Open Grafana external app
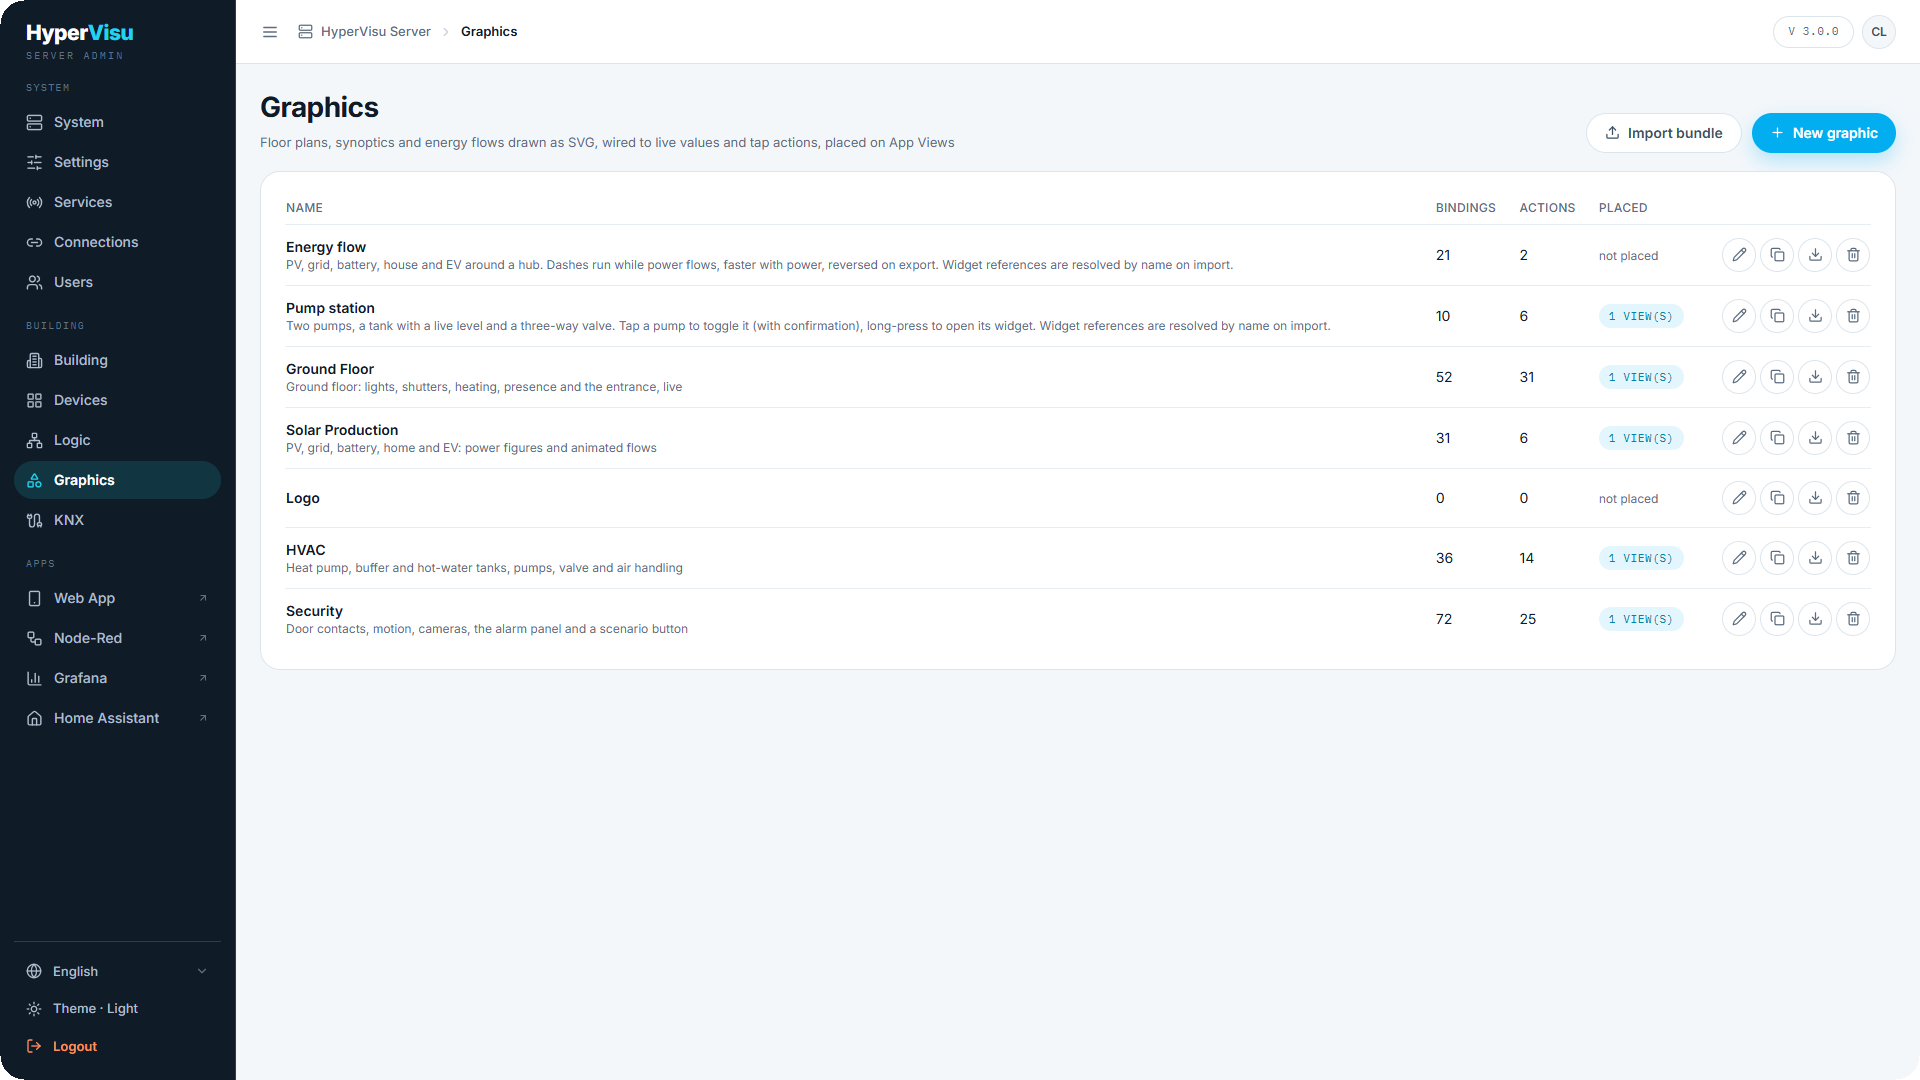This screenshot has height=1080, width=1920. click(x=118, y=678)
